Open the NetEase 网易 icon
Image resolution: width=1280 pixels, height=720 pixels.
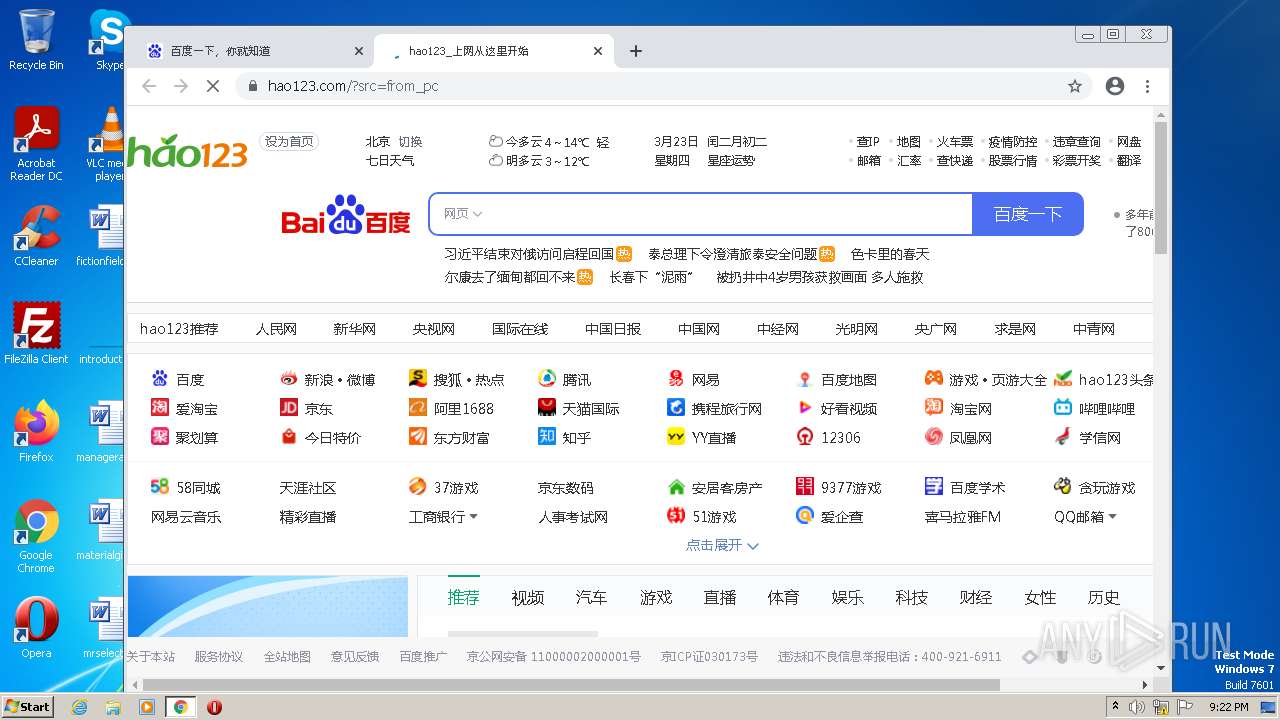pos(676,379)
